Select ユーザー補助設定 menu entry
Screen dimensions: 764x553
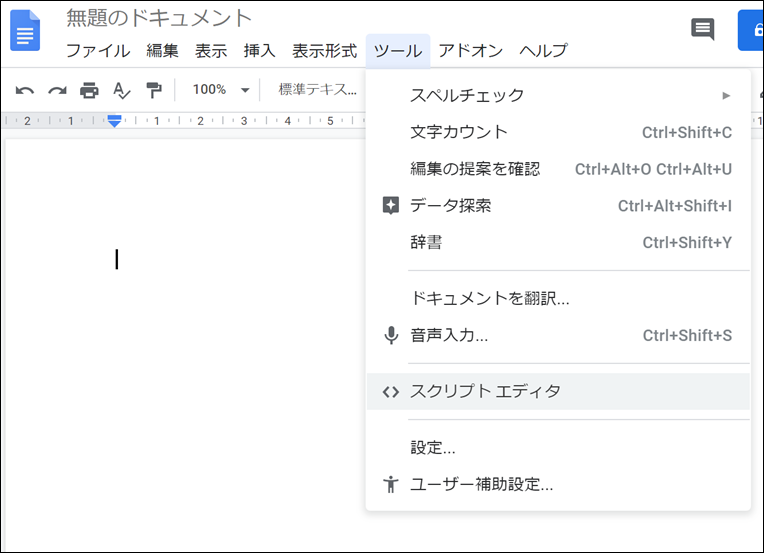click(558, 484)
